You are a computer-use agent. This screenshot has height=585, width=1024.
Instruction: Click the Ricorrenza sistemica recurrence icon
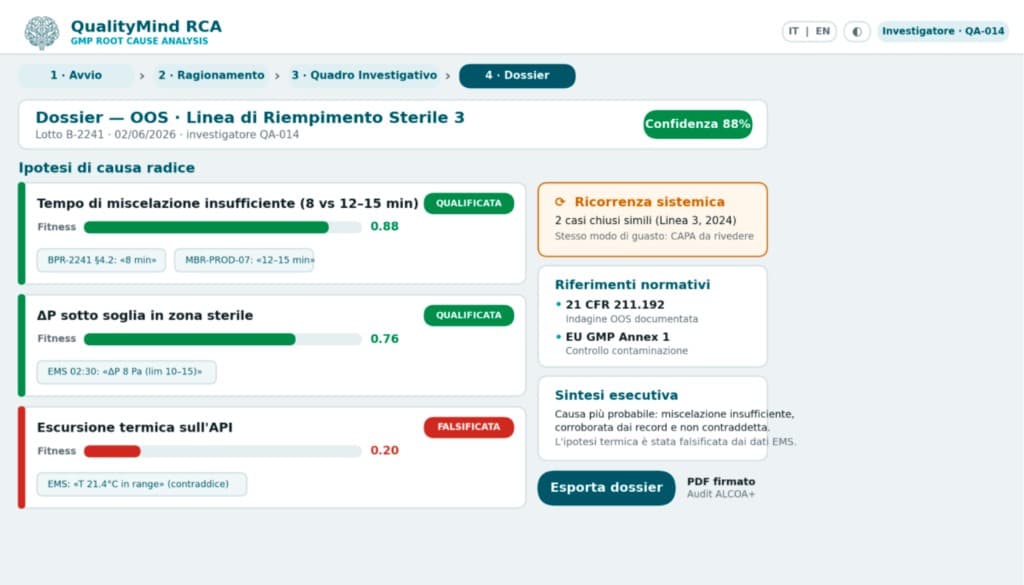click(560, 202)
